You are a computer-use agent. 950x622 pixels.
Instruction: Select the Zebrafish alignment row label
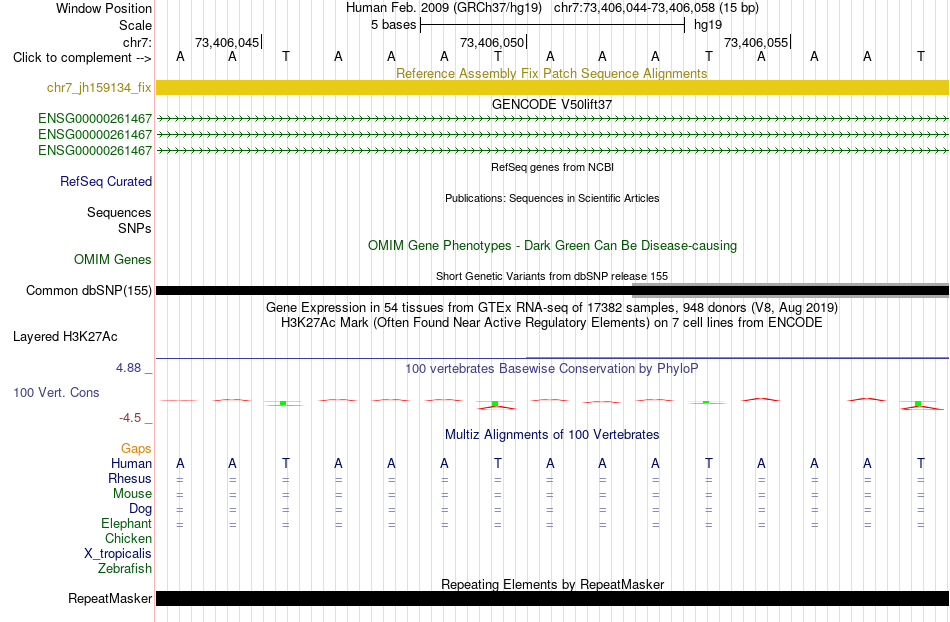click(125, 569)
